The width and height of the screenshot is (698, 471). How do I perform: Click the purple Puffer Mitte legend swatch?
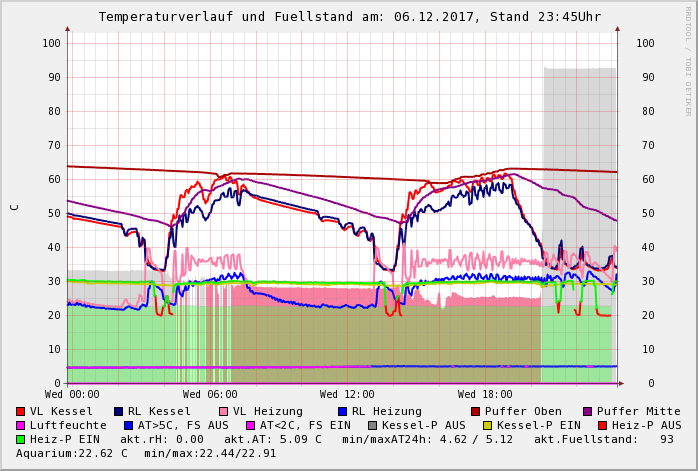[x=587, y=411]
